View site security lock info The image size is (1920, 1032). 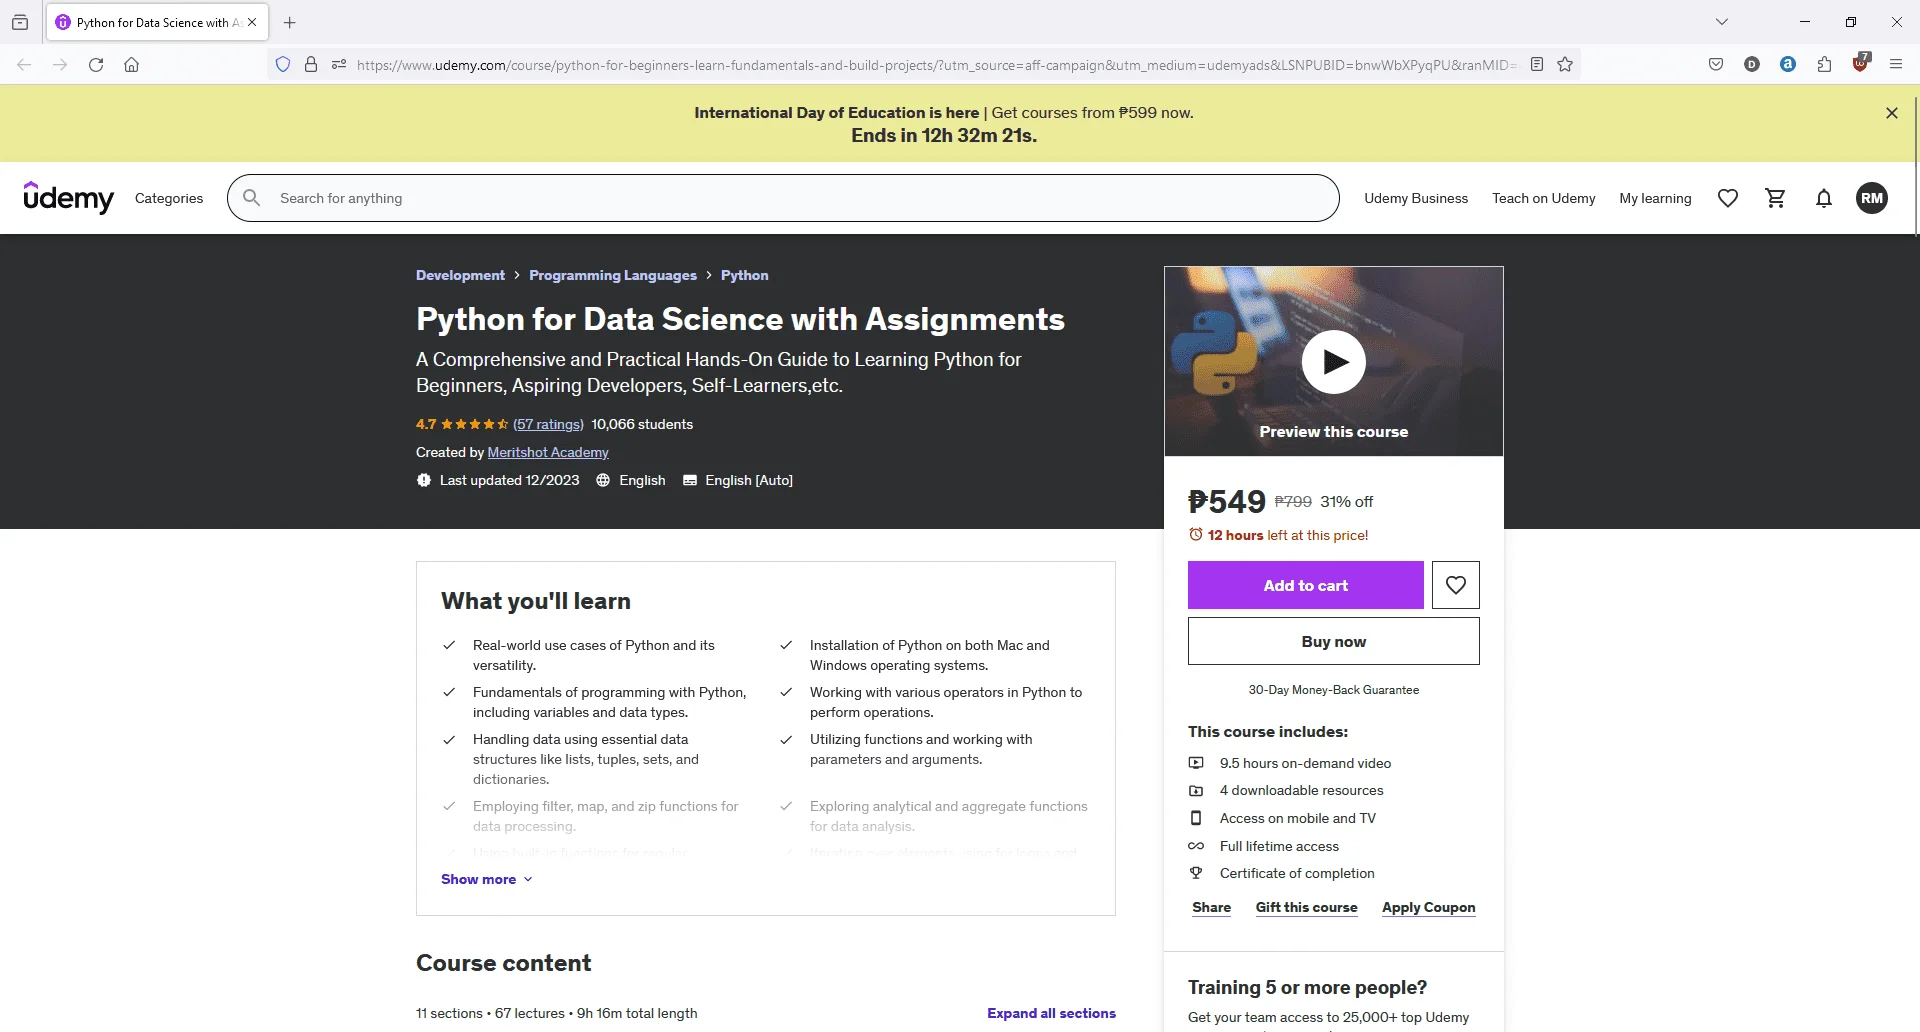click(311, 65)
